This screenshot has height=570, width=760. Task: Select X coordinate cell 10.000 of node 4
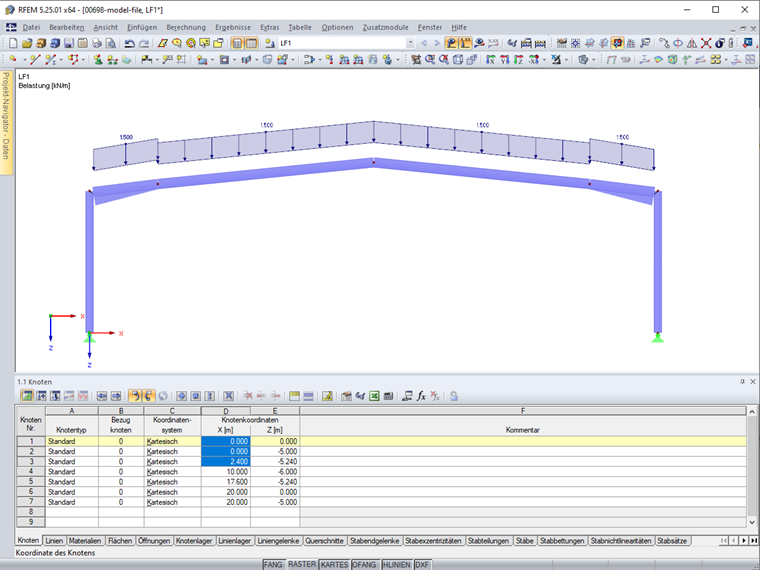(x=226, y=472)
